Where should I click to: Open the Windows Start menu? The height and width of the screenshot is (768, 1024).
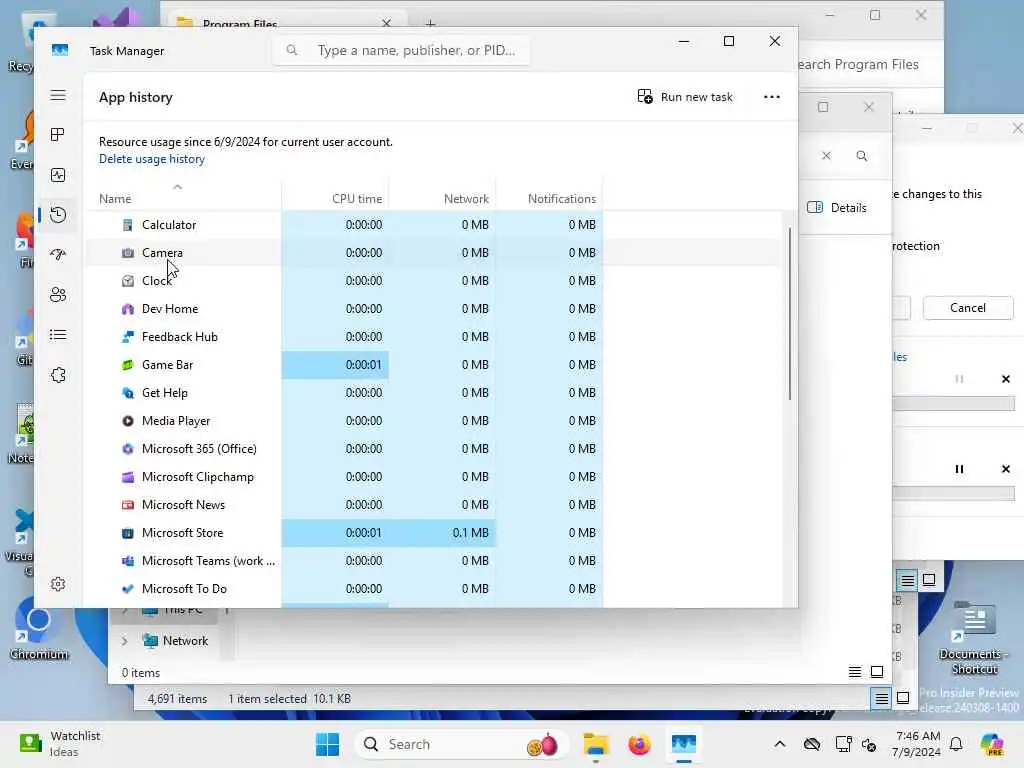click(x=327, y=744)
